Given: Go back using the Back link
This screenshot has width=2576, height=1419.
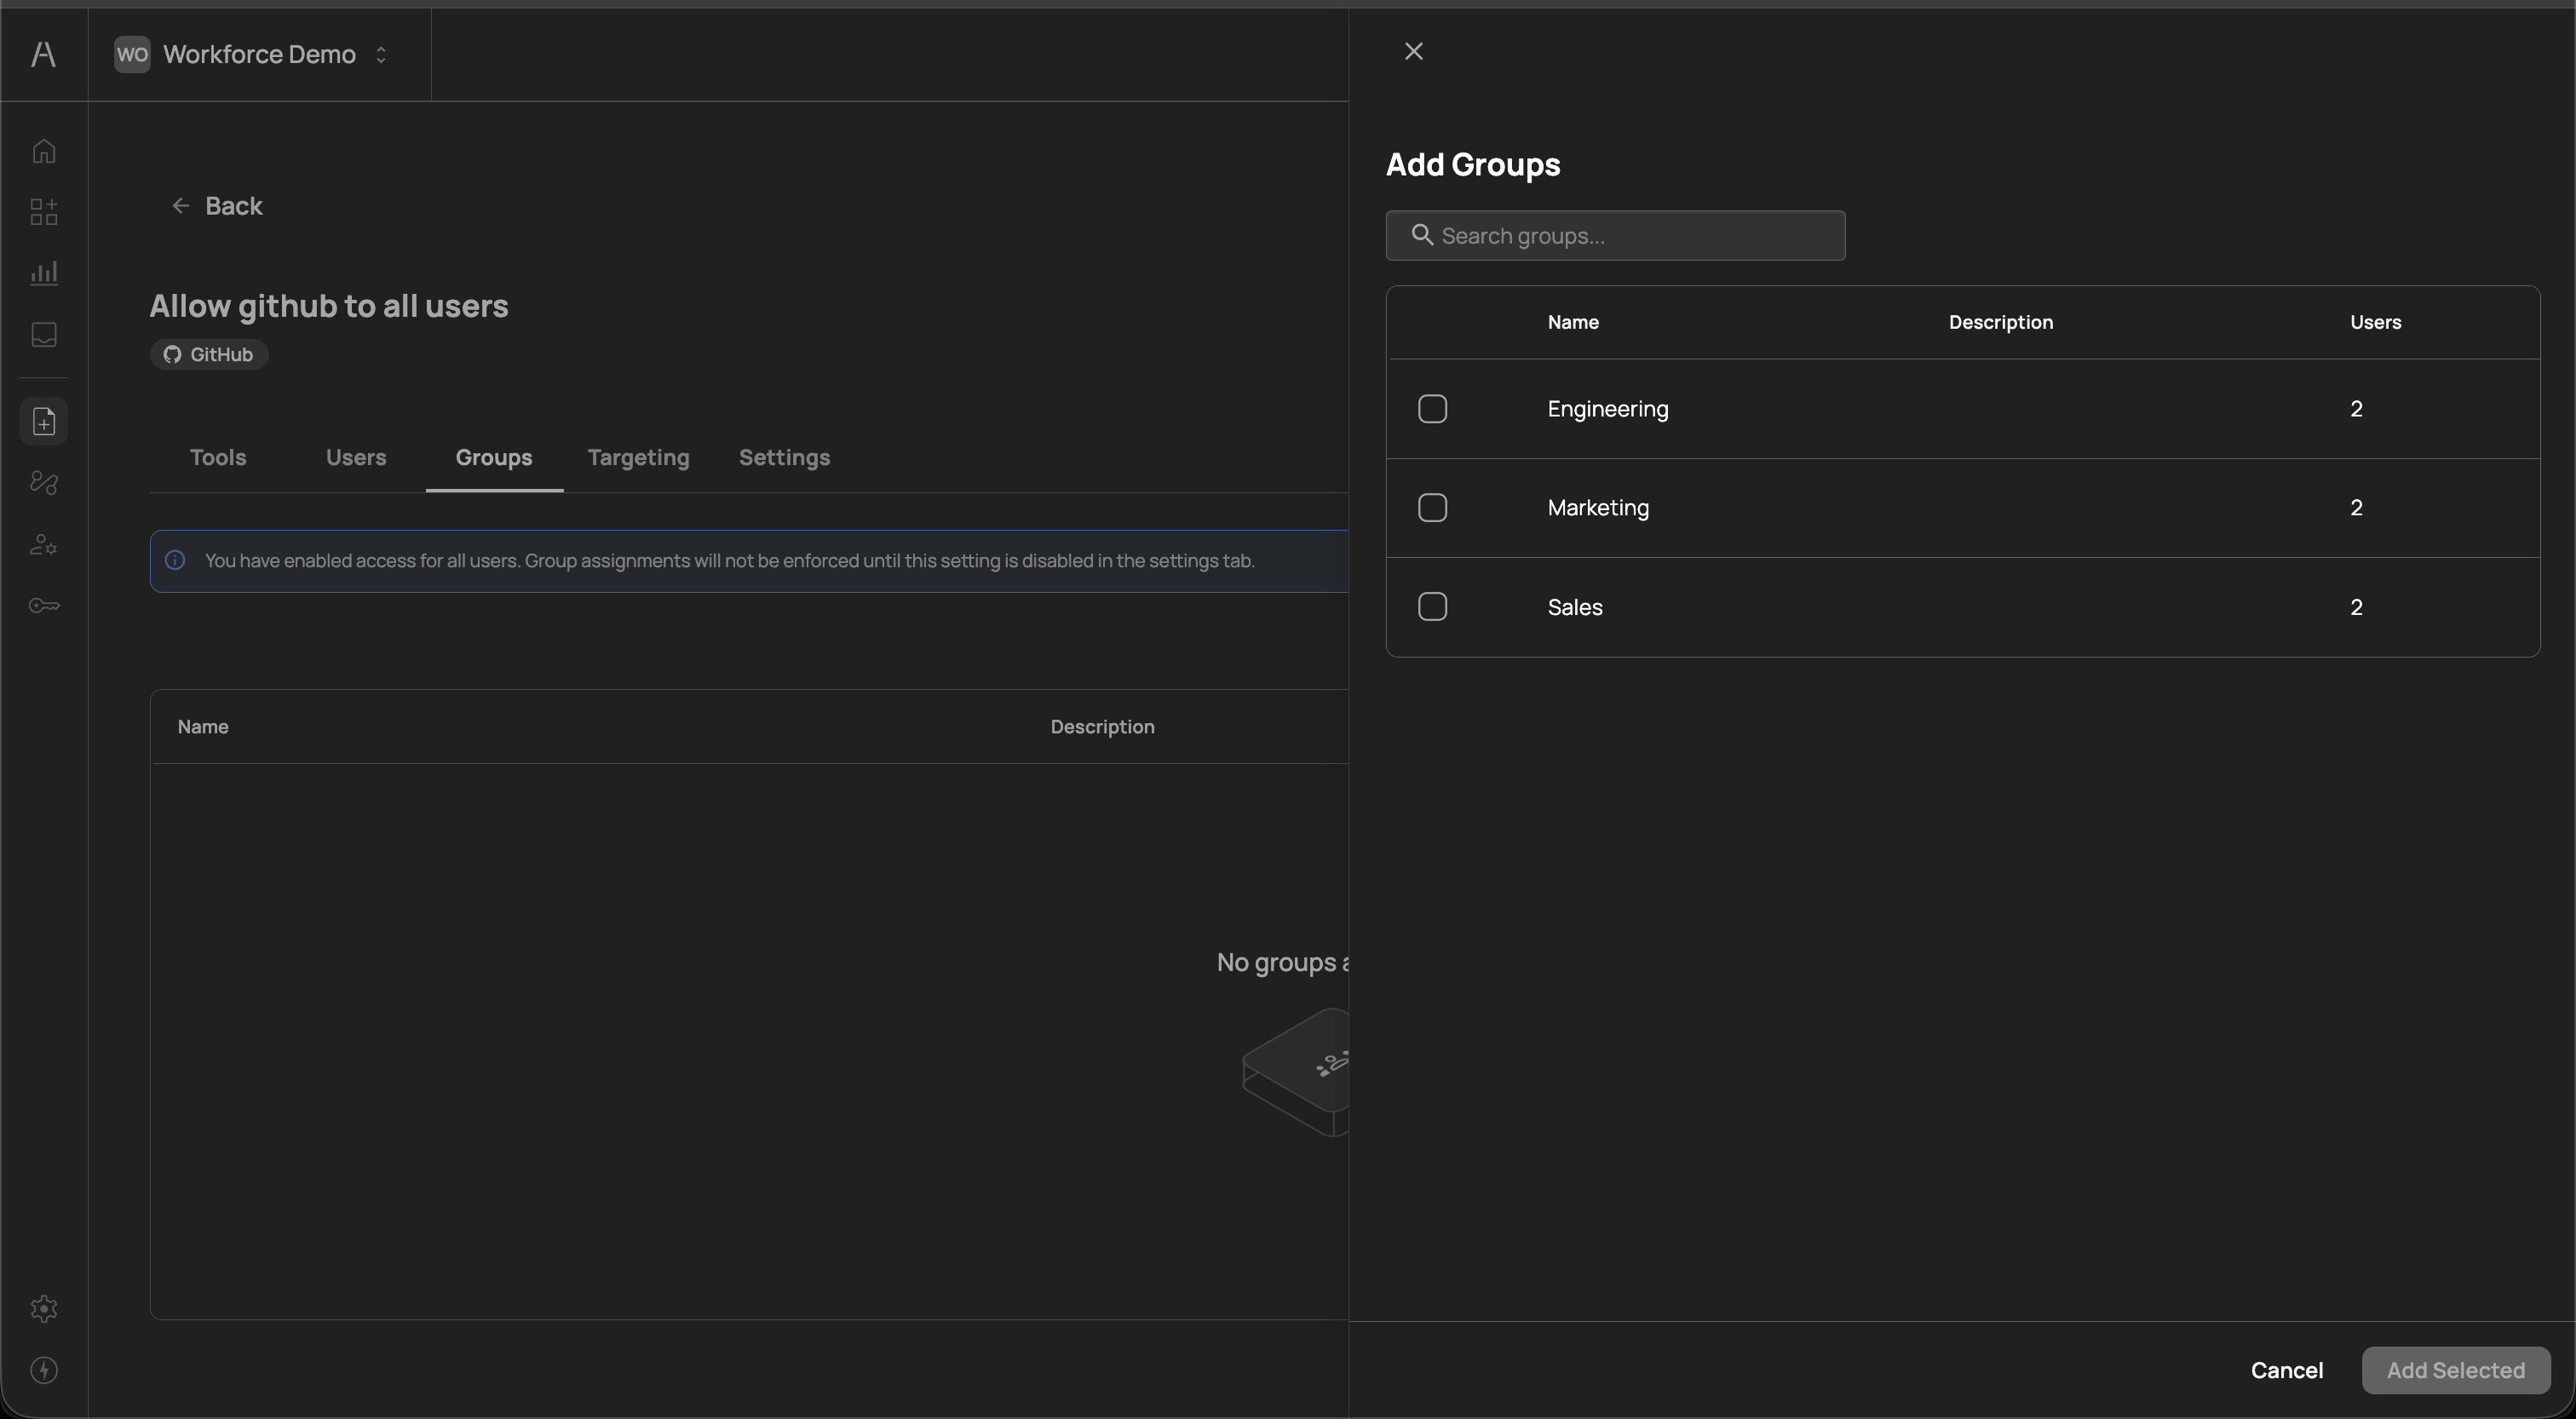Looking at the screenshot, I should (217, 206).
